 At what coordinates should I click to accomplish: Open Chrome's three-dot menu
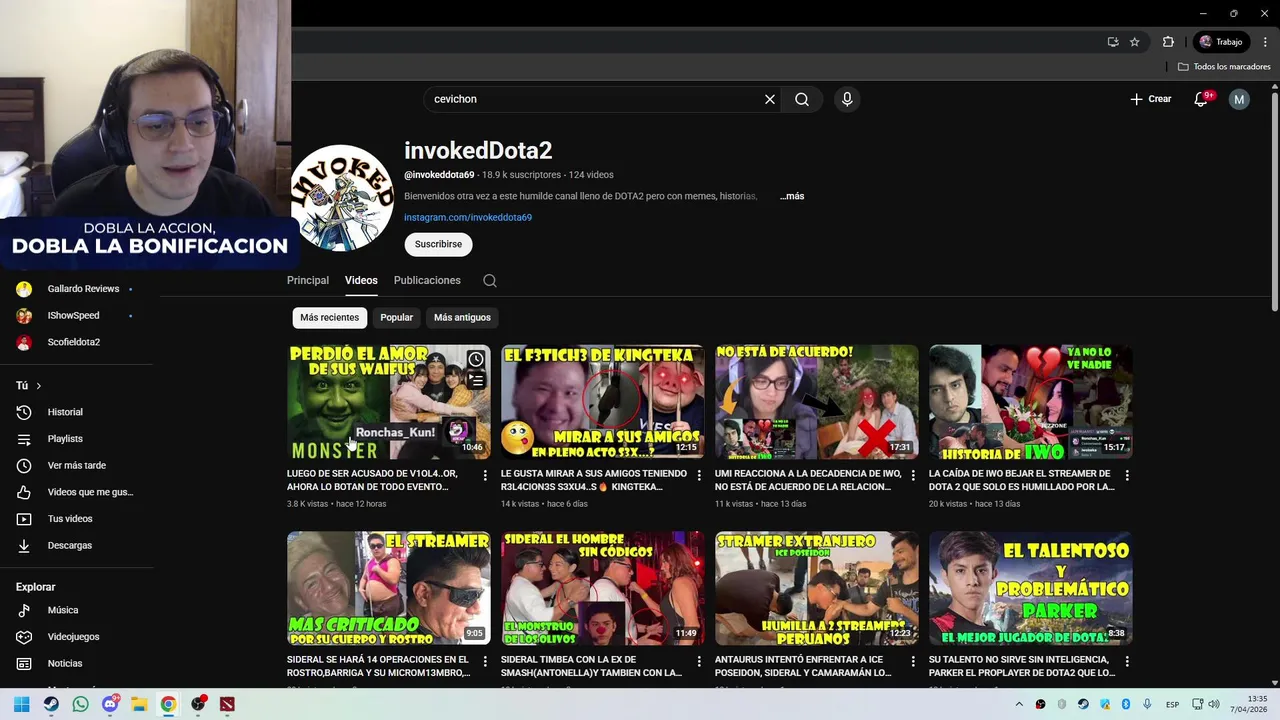(x=1266, y=42)
